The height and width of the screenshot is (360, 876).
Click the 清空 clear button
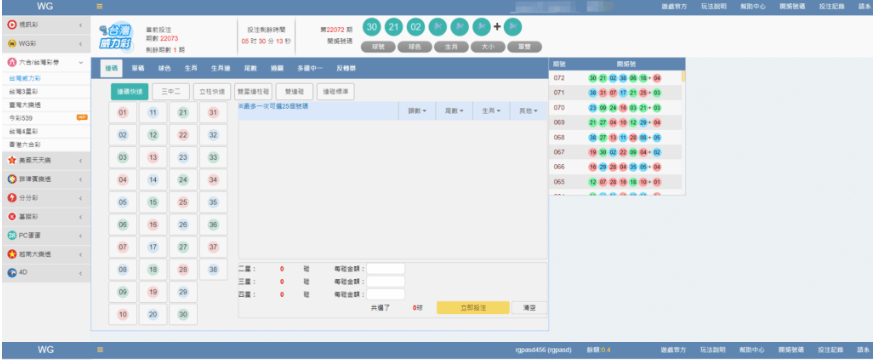[530, 308]
